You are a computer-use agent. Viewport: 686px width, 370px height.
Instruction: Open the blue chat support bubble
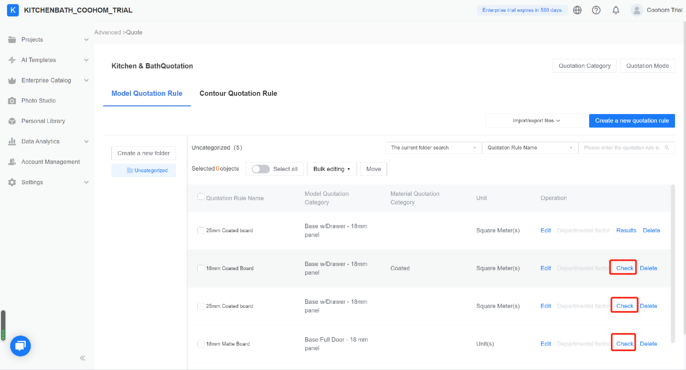[21, 346]
